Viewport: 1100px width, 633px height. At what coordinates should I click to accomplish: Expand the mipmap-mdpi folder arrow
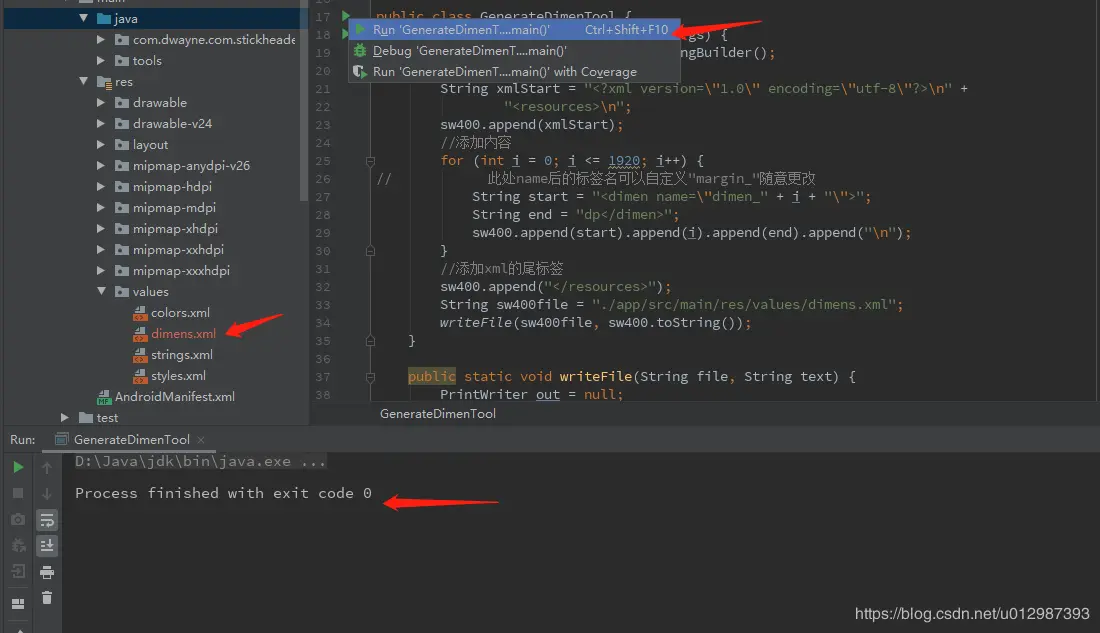coord(101,208)
